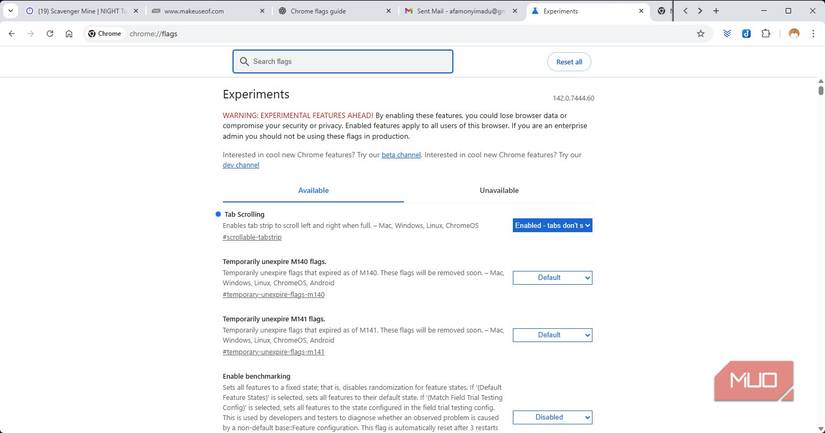
Task: Close the Sent Mail tab
Action: tap(515, 11)
